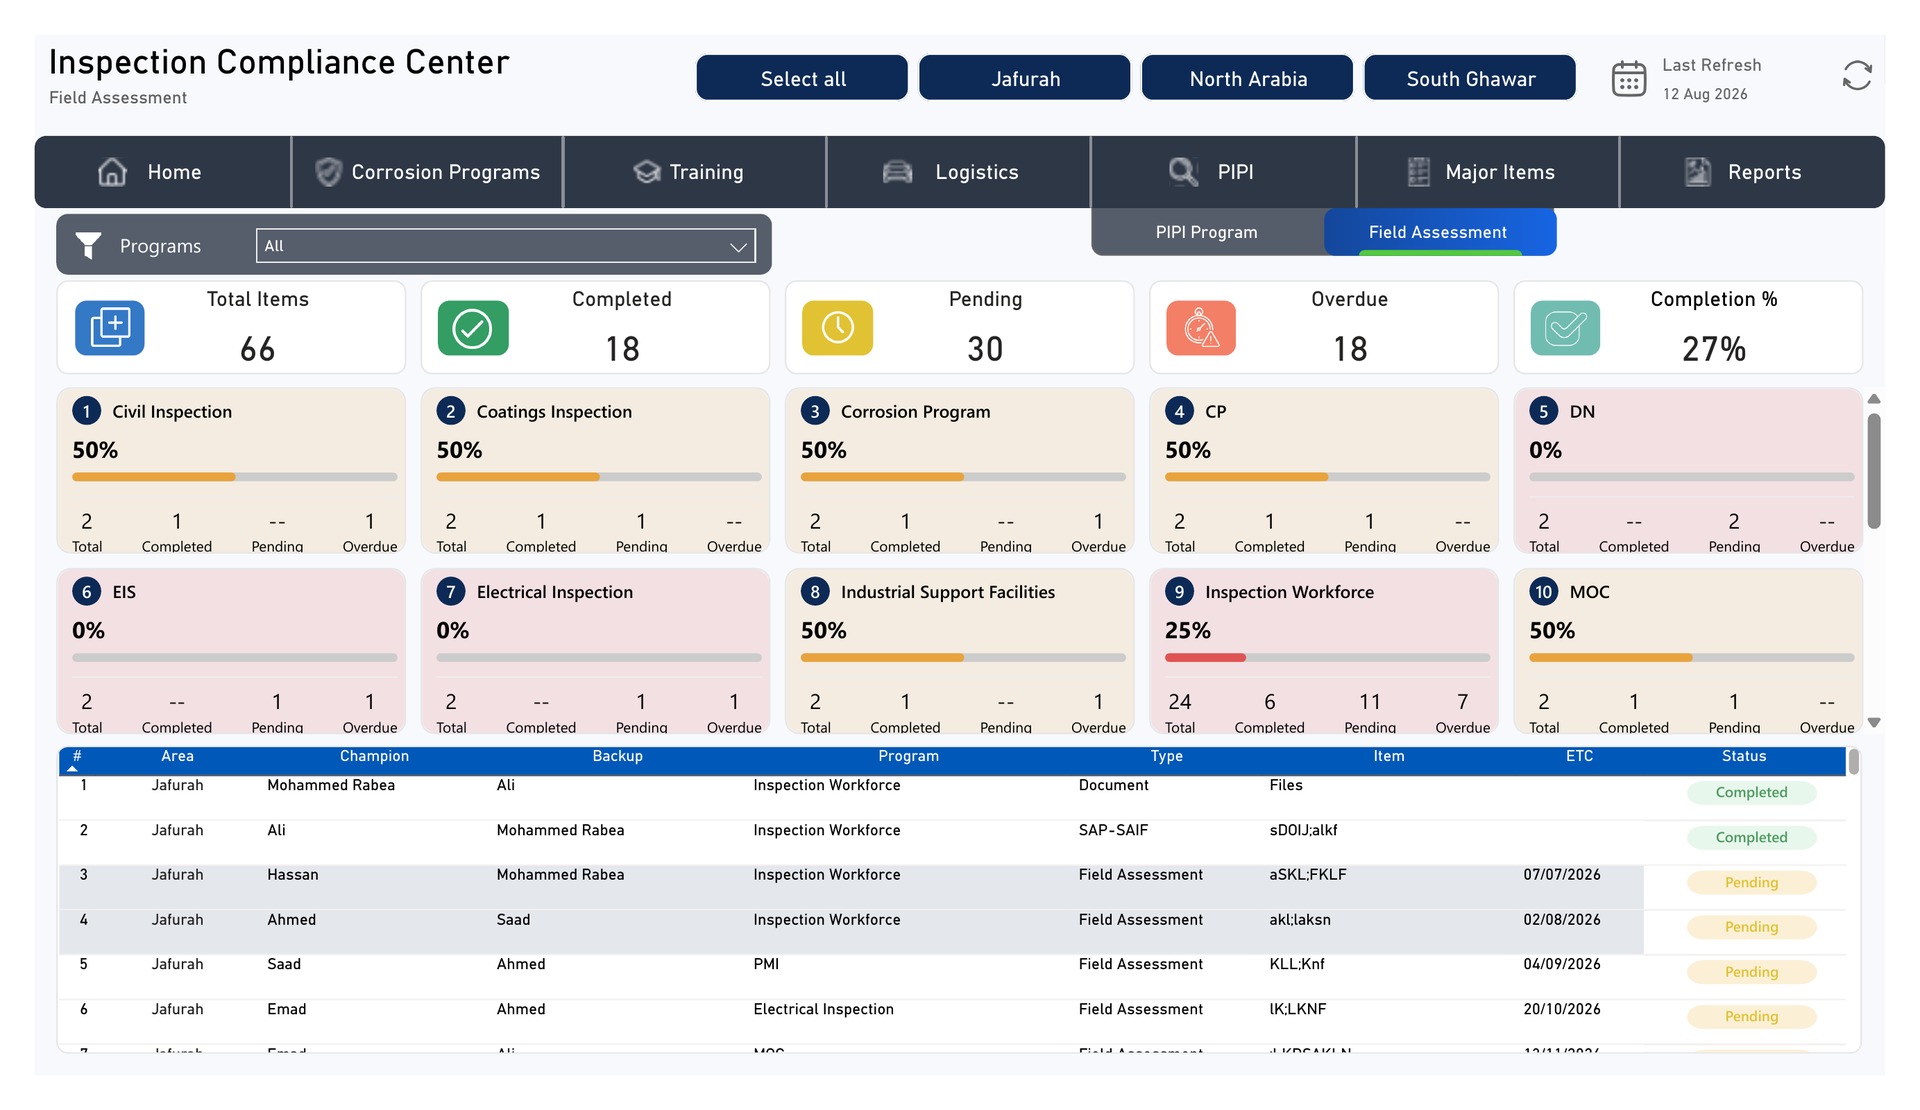
Task: Select the Field Assessment sub-tab
Action: [x=1440, y=232]
